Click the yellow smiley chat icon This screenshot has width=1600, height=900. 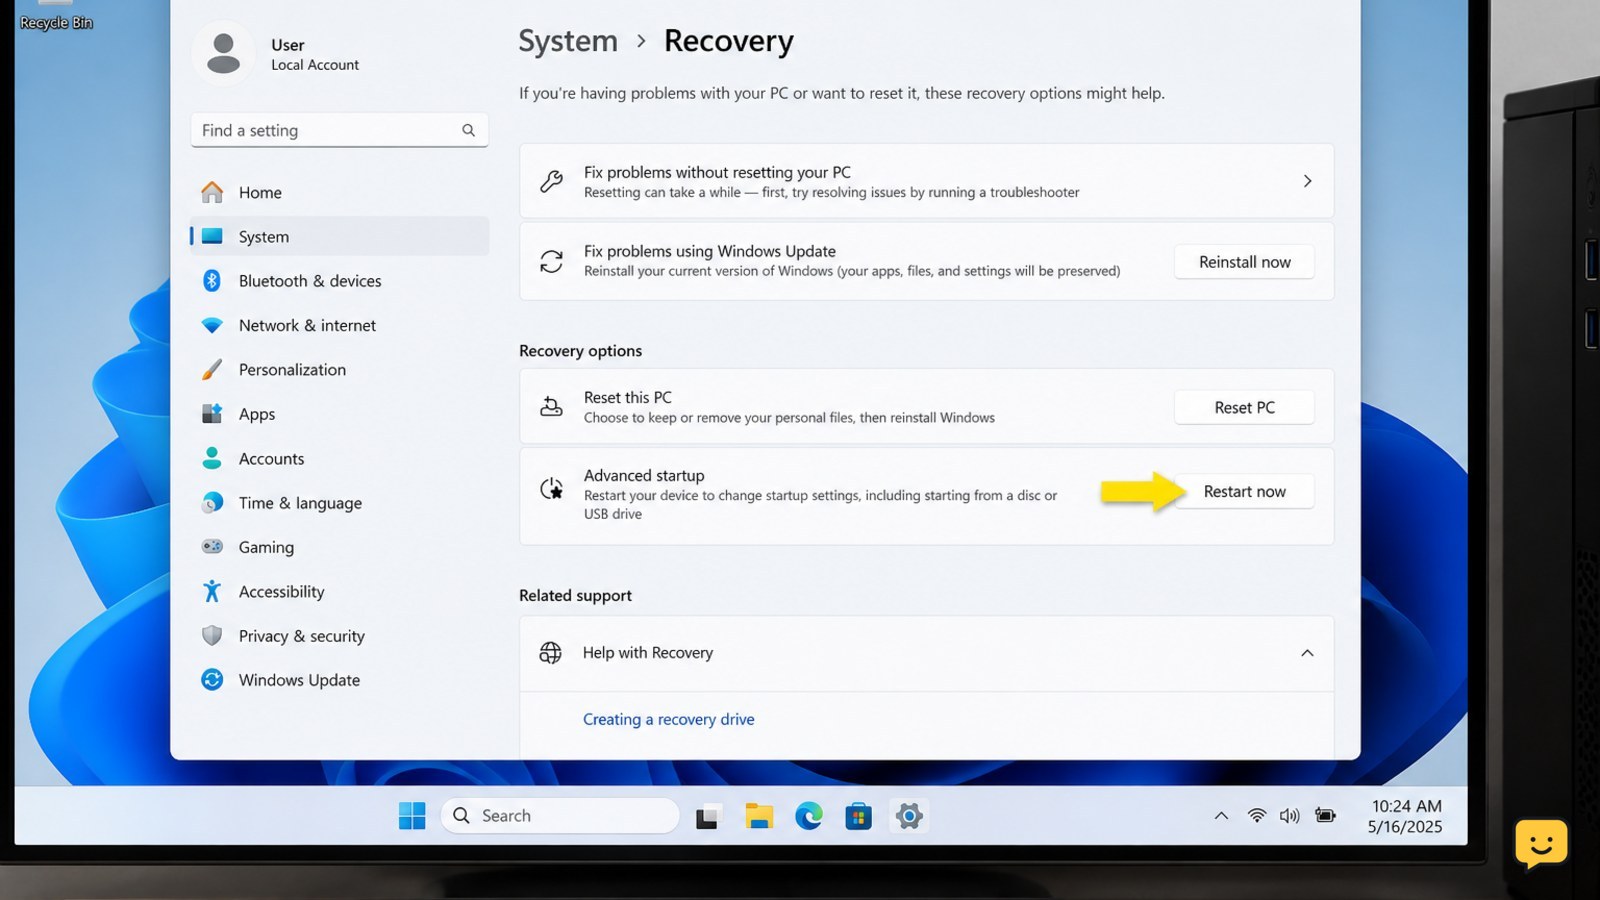(1541, 843)
